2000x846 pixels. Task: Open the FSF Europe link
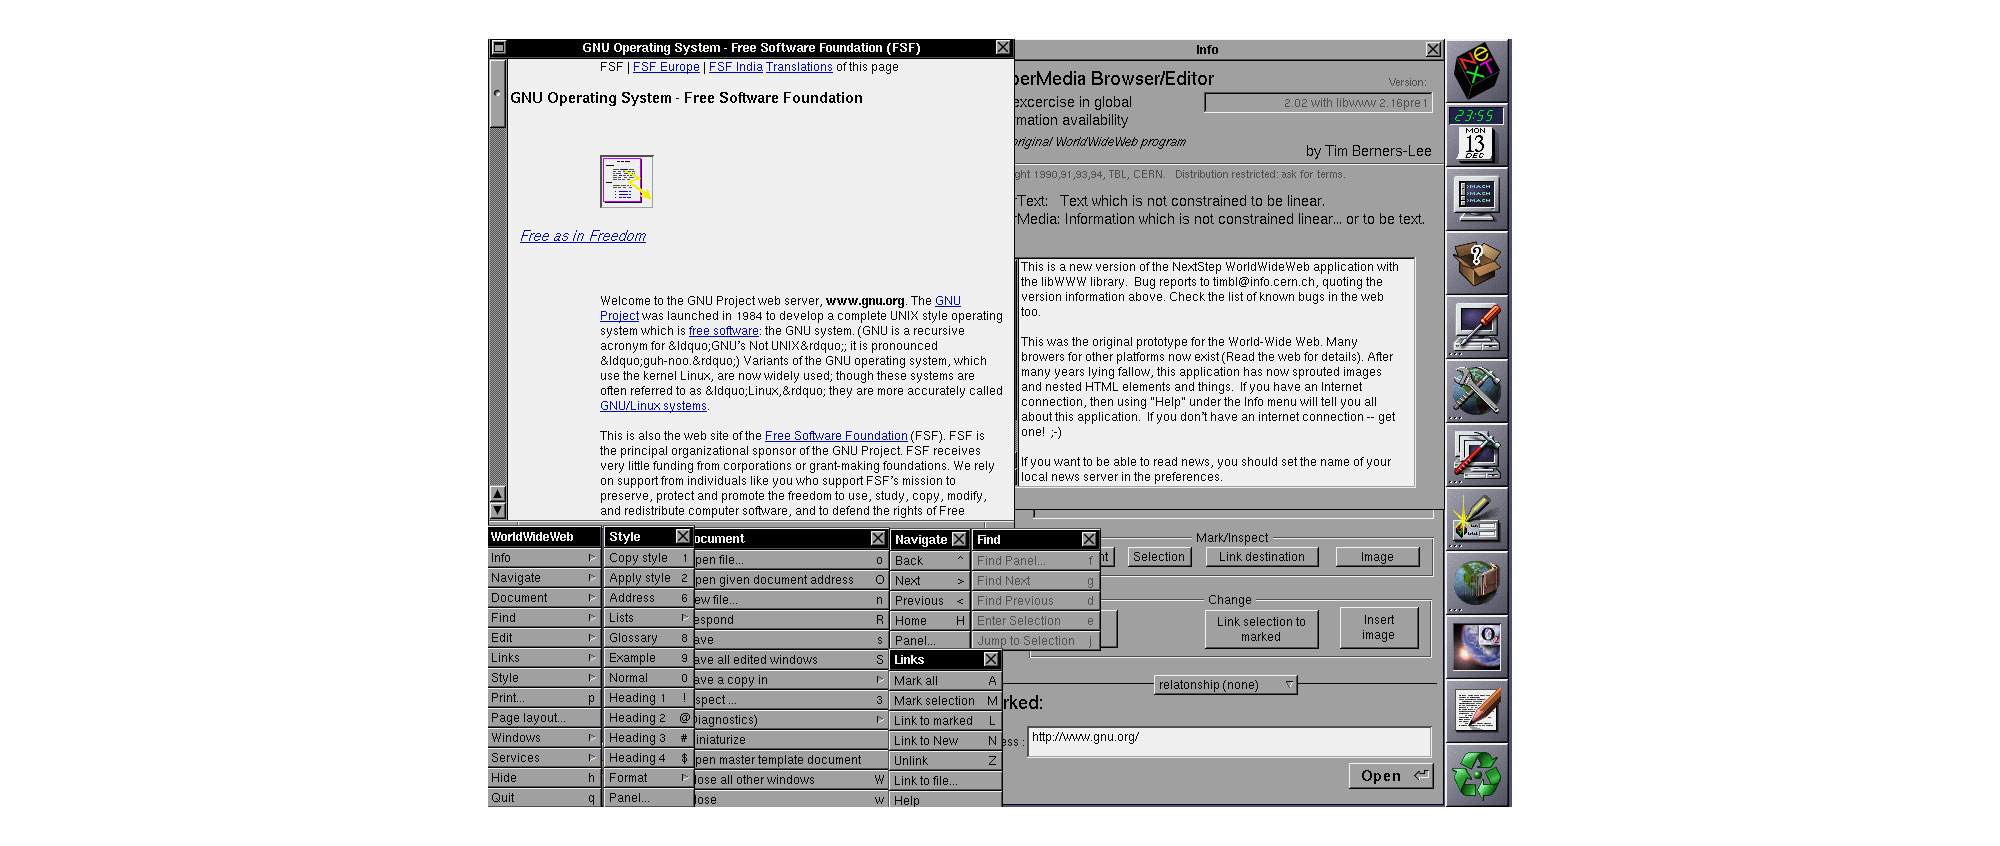[x=666, y=67]
